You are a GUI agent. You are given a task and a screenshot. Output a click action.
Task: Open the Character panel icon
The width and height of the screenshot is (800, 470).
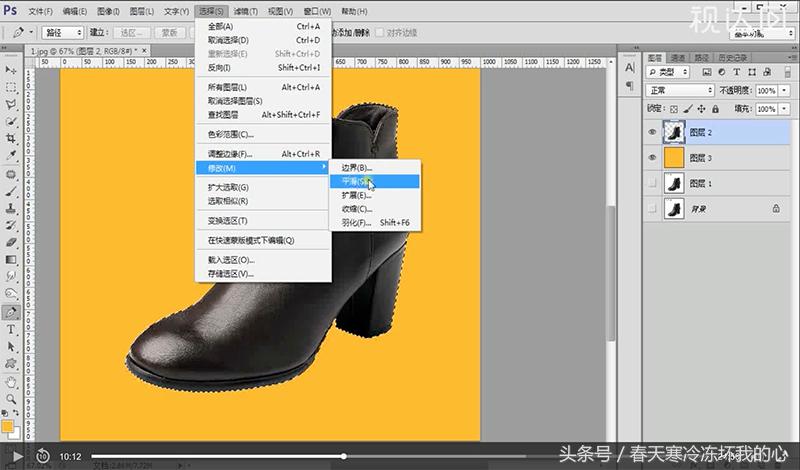630,68
